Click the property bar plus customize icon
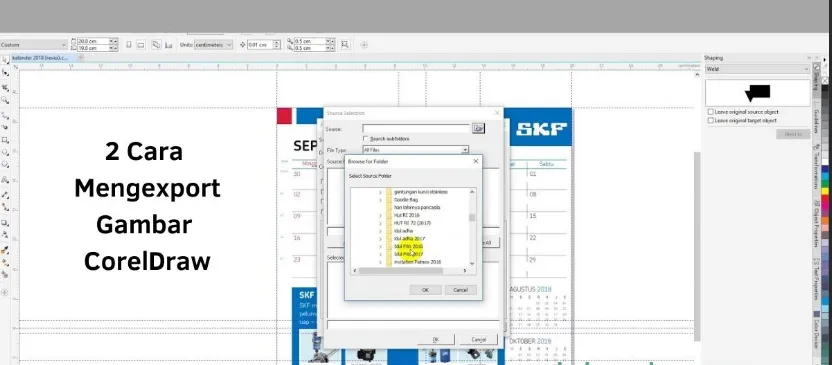The height and width of the screenshot is (365, 832). [364, 45]
